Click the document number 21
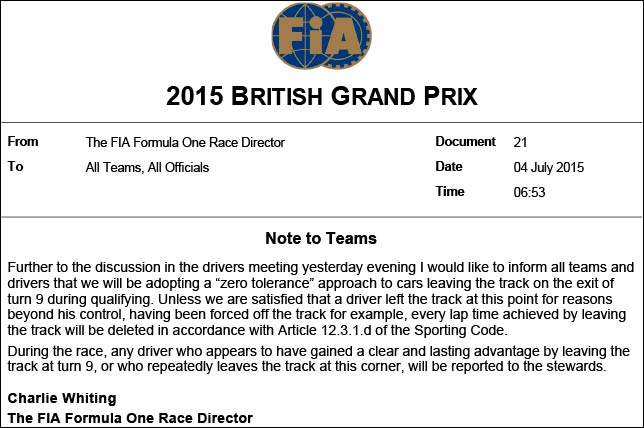 point(520,143)
